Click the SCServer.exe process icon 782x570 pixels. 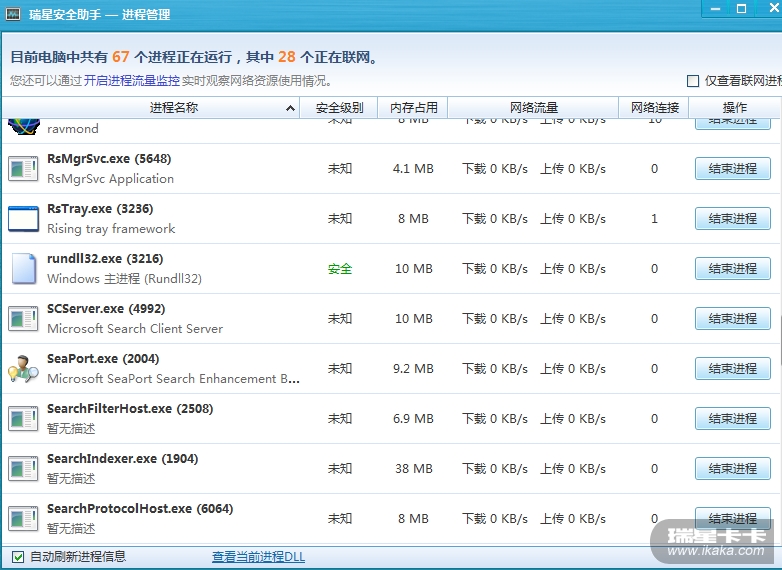tap(23, 318)
